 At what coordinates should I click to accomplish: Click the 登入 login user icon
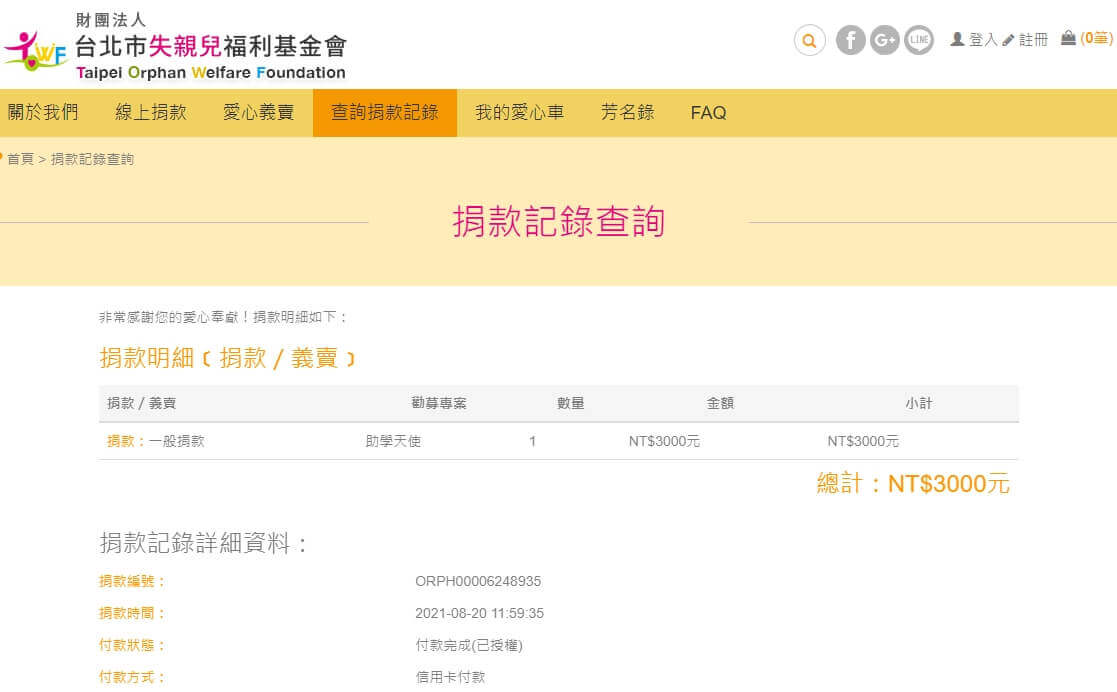[957, 39]
